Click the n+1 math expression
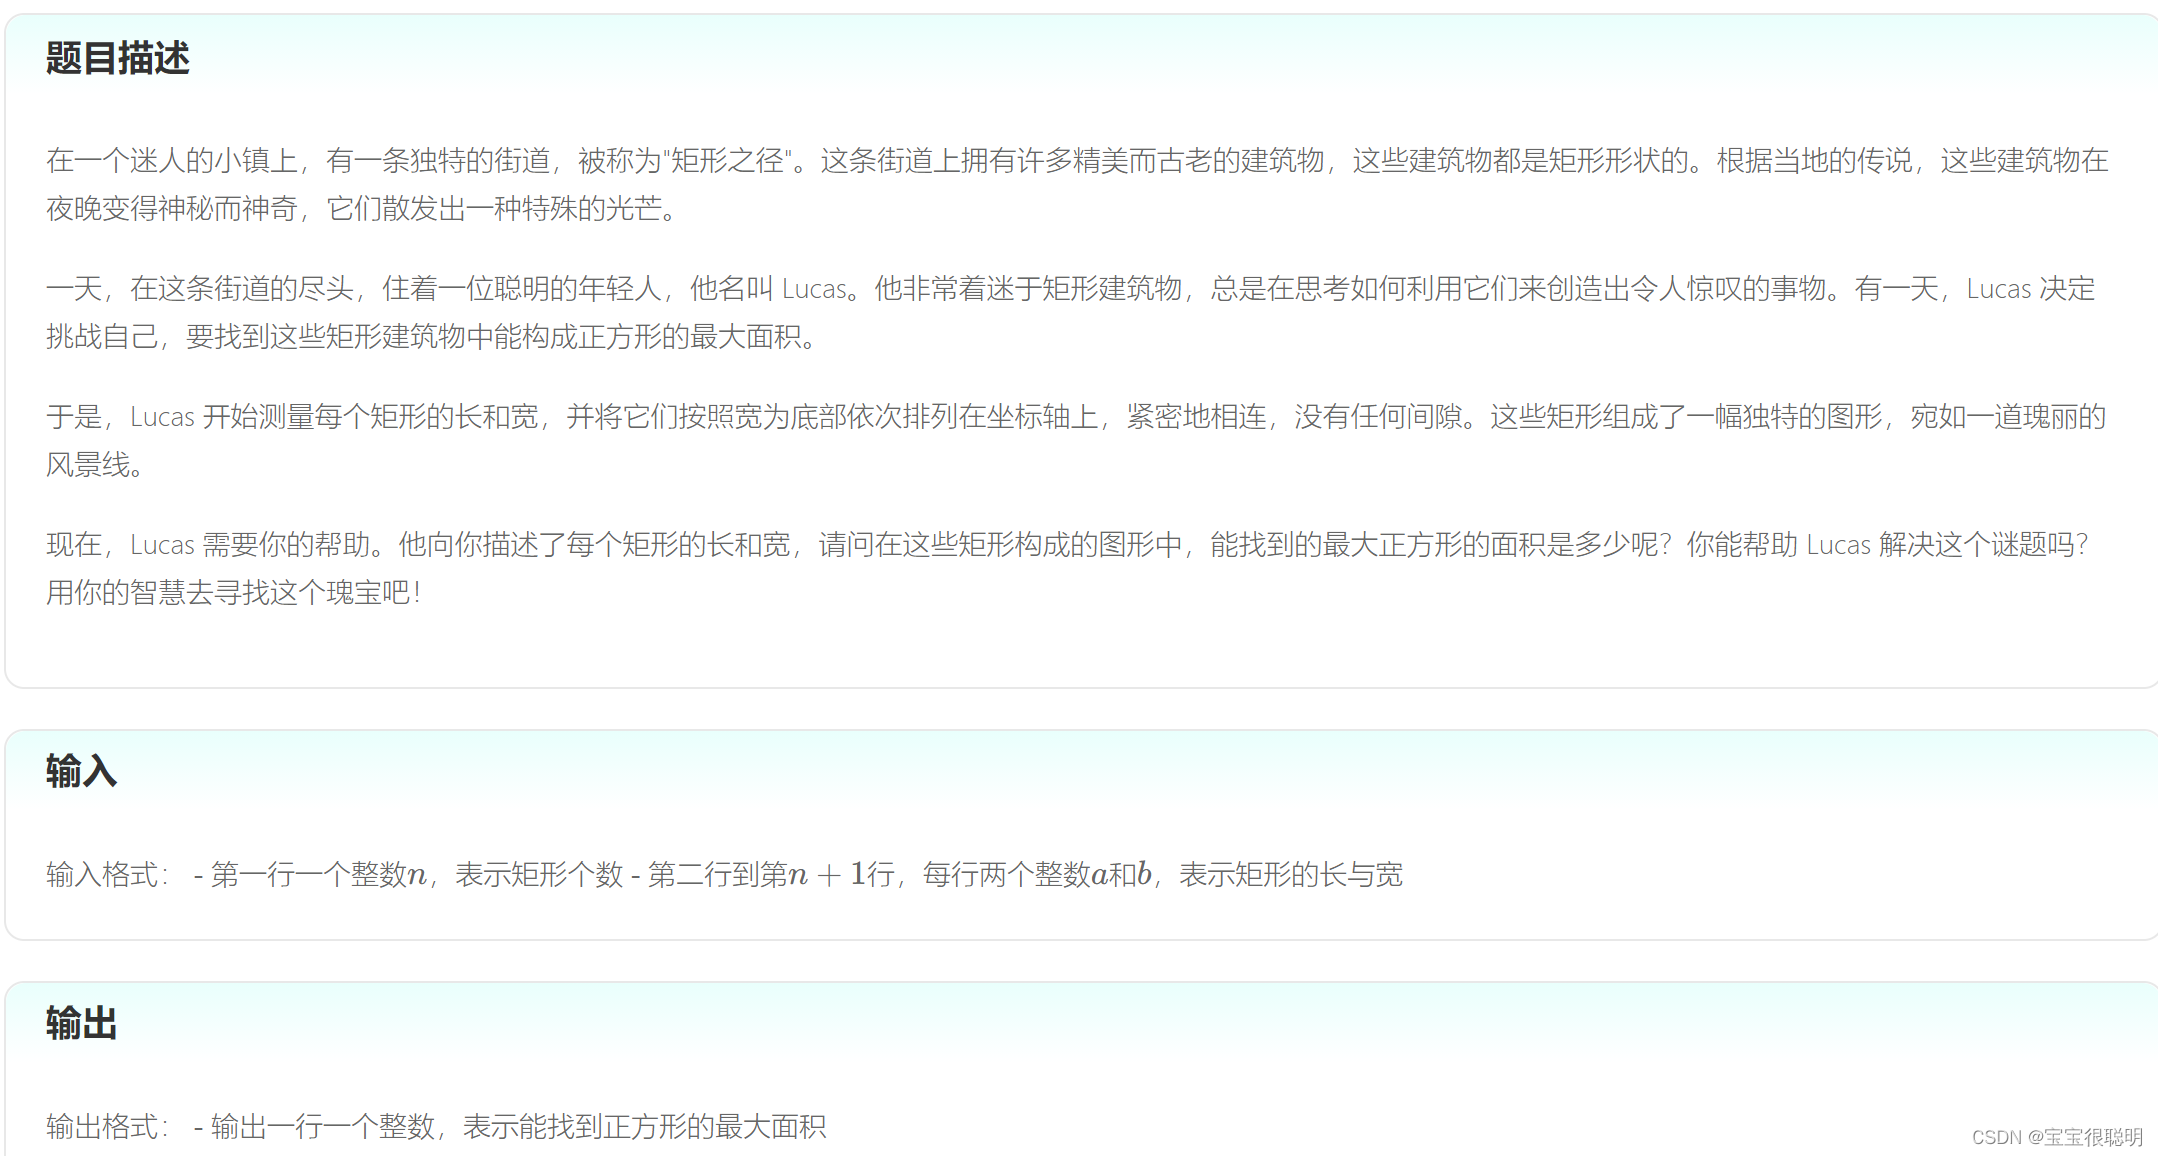The image size is (2158, 1156). coord(826,875)
